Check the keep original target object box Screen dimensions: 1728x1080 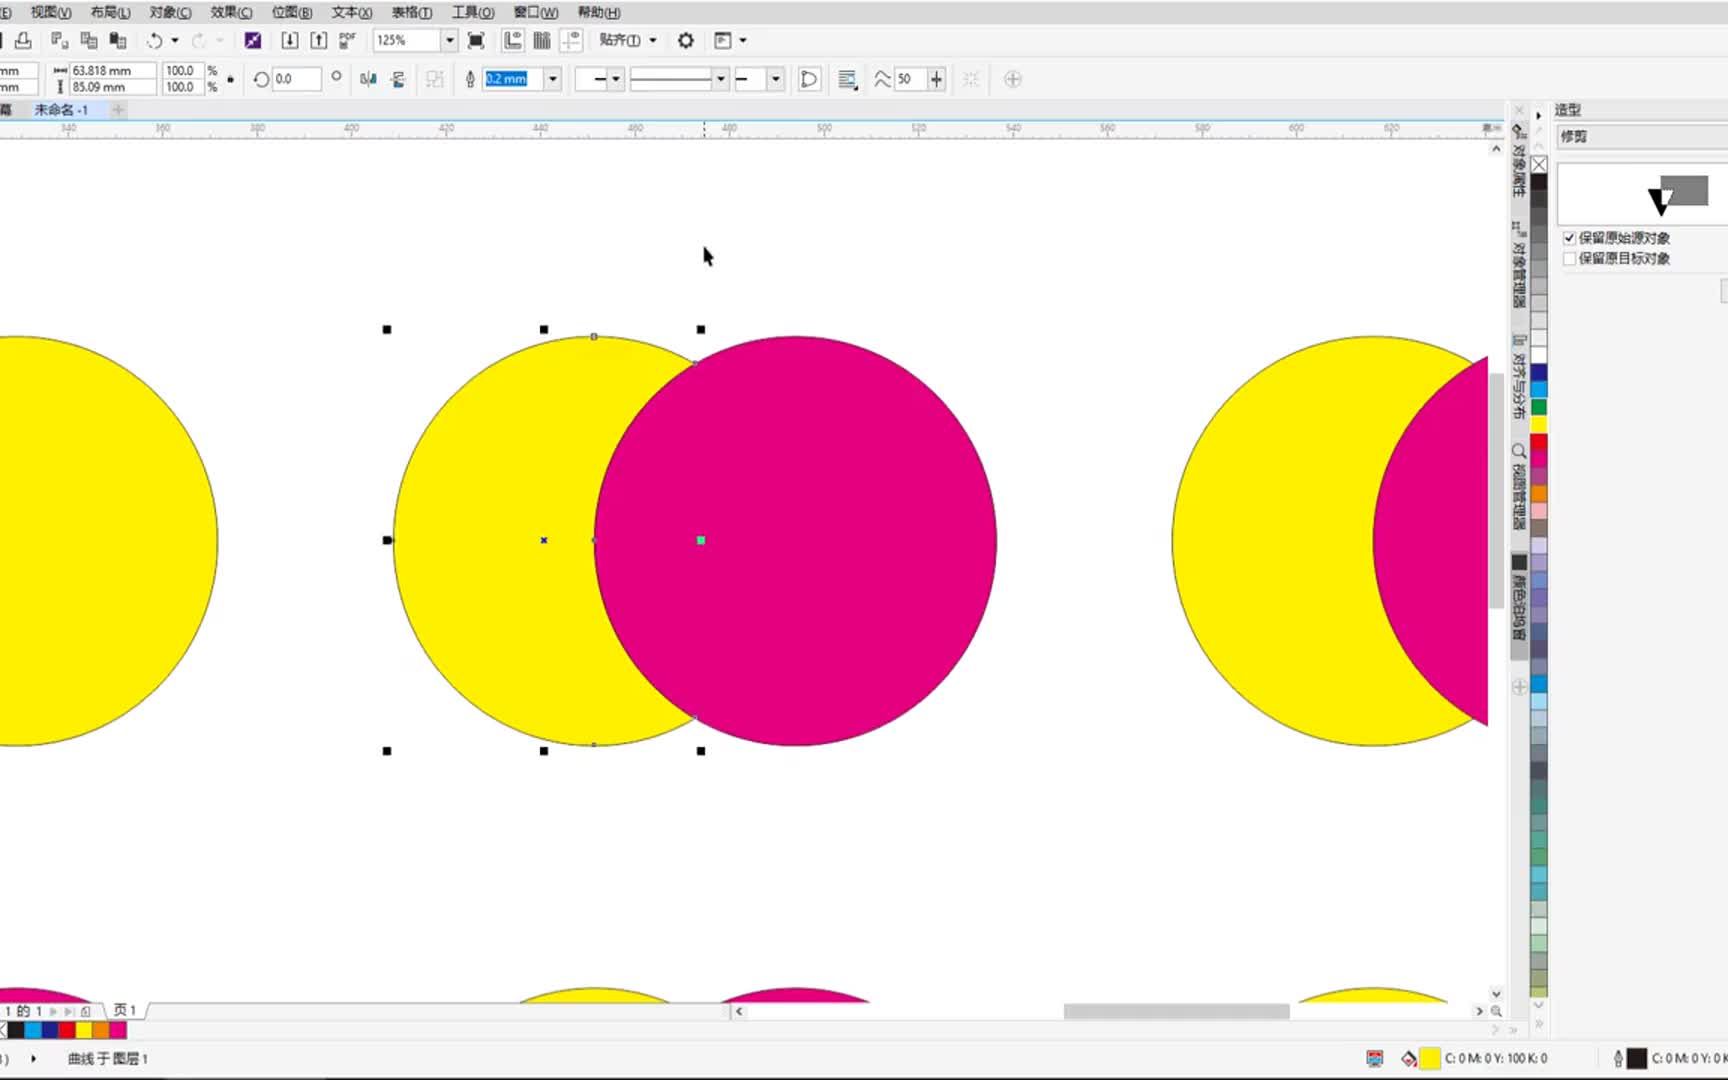pyautogui.click(x=1570, y=258)
